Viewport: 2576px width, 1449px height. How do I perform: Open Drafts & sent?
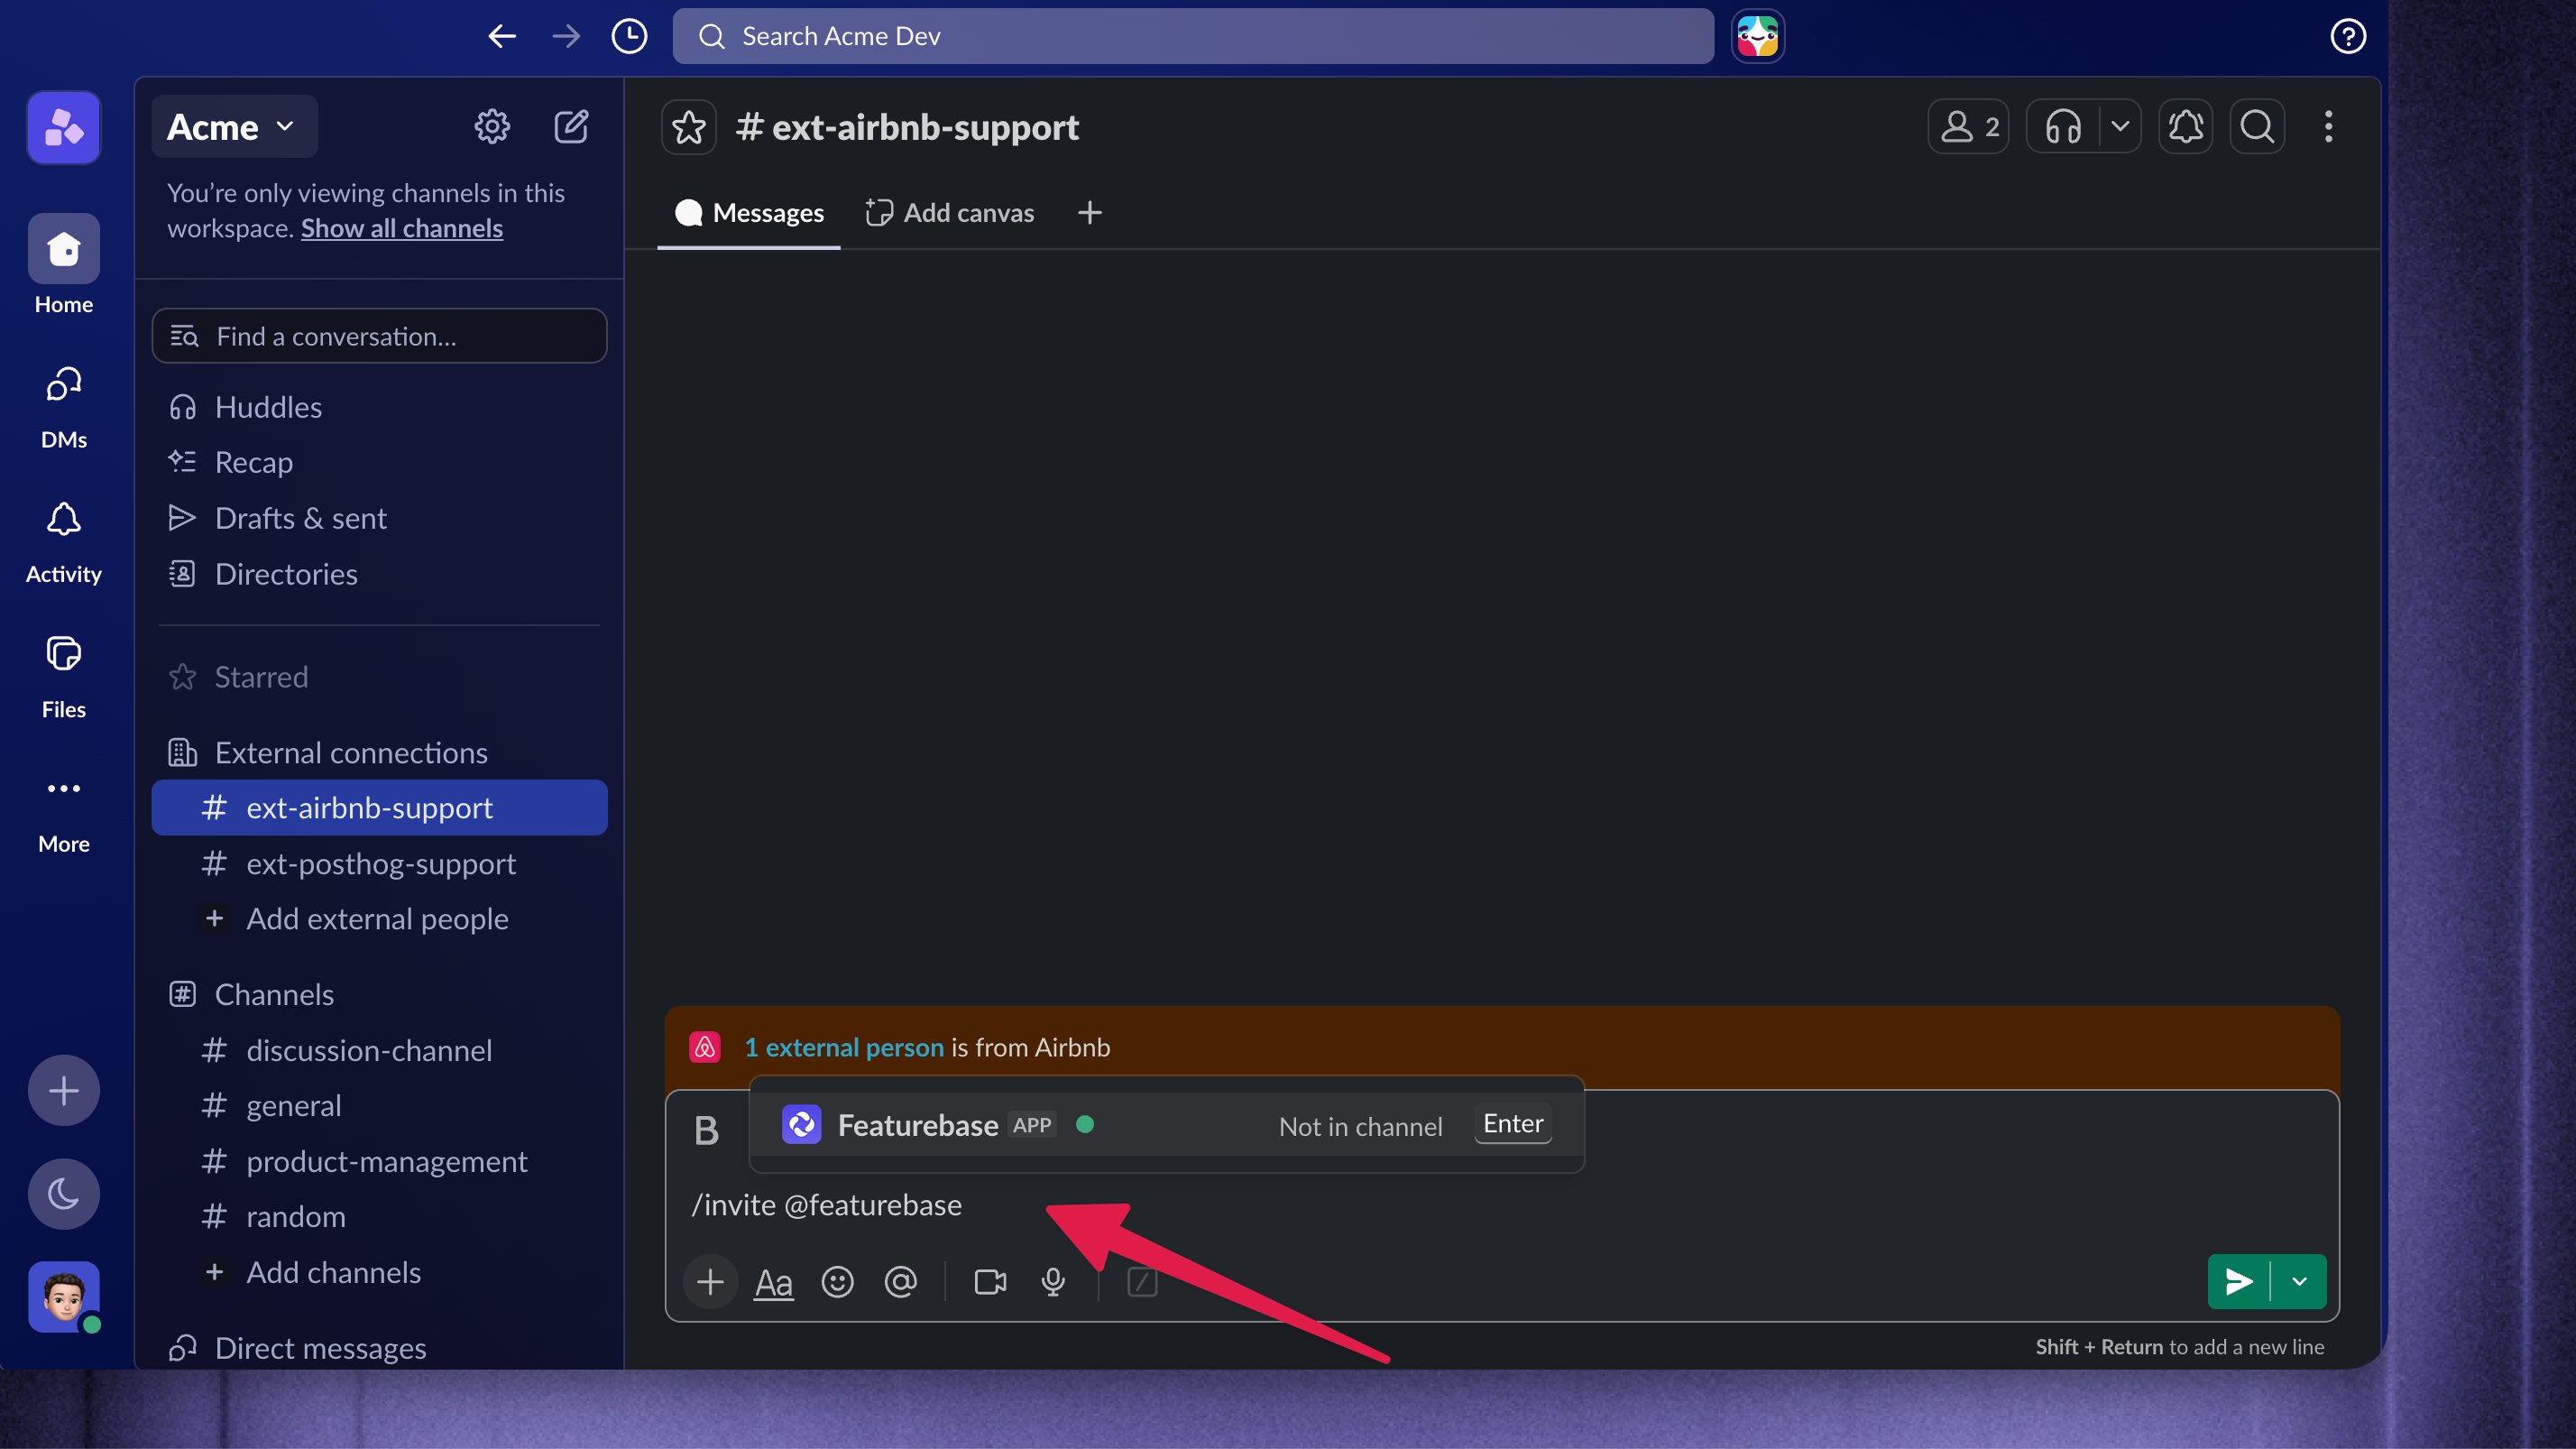point(379,518)
